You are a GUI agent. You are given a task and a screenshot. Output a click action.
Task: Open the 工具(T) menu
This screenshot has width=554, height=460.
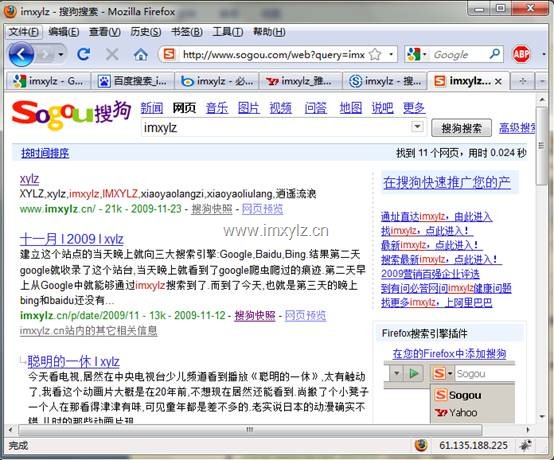(228, 32)
